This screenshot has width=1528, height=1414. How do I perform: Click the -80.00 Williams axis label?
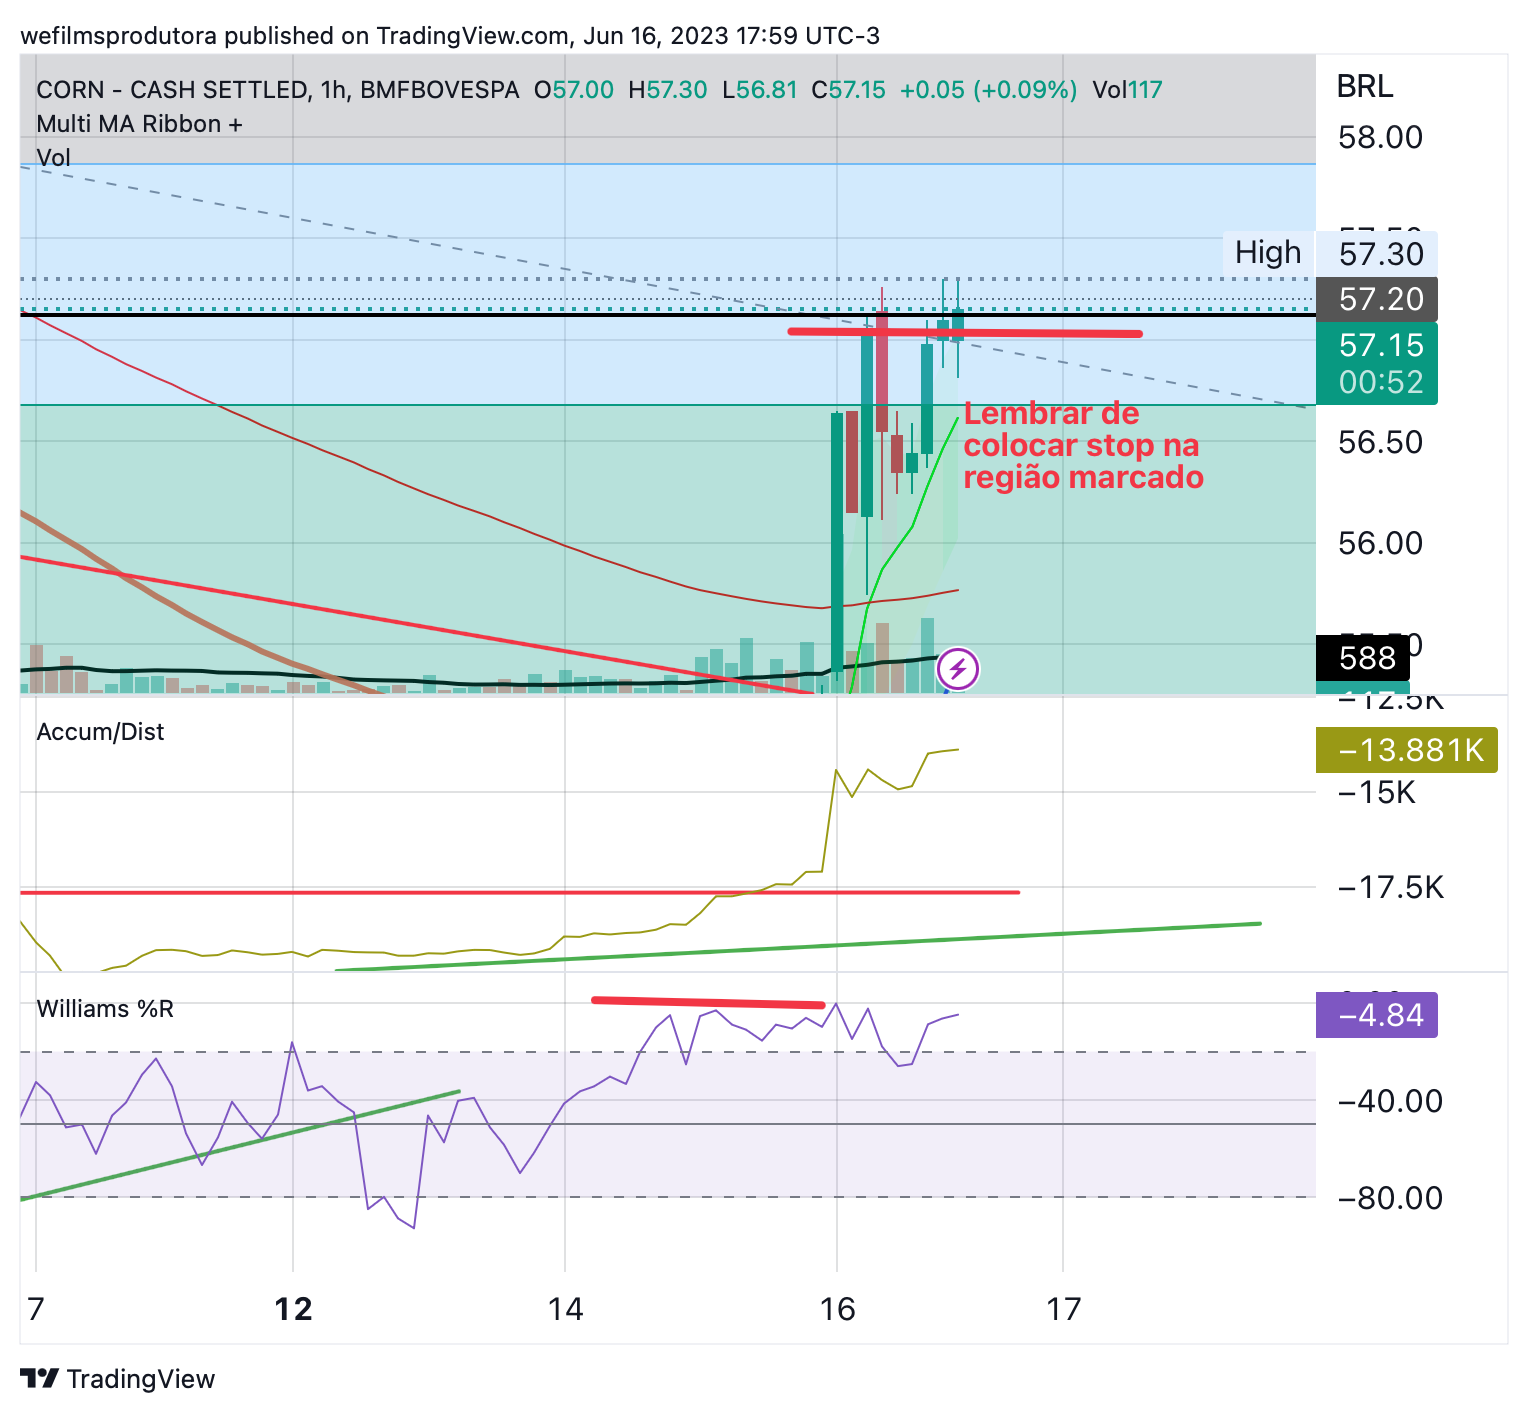click(x=1390, y=1198)
